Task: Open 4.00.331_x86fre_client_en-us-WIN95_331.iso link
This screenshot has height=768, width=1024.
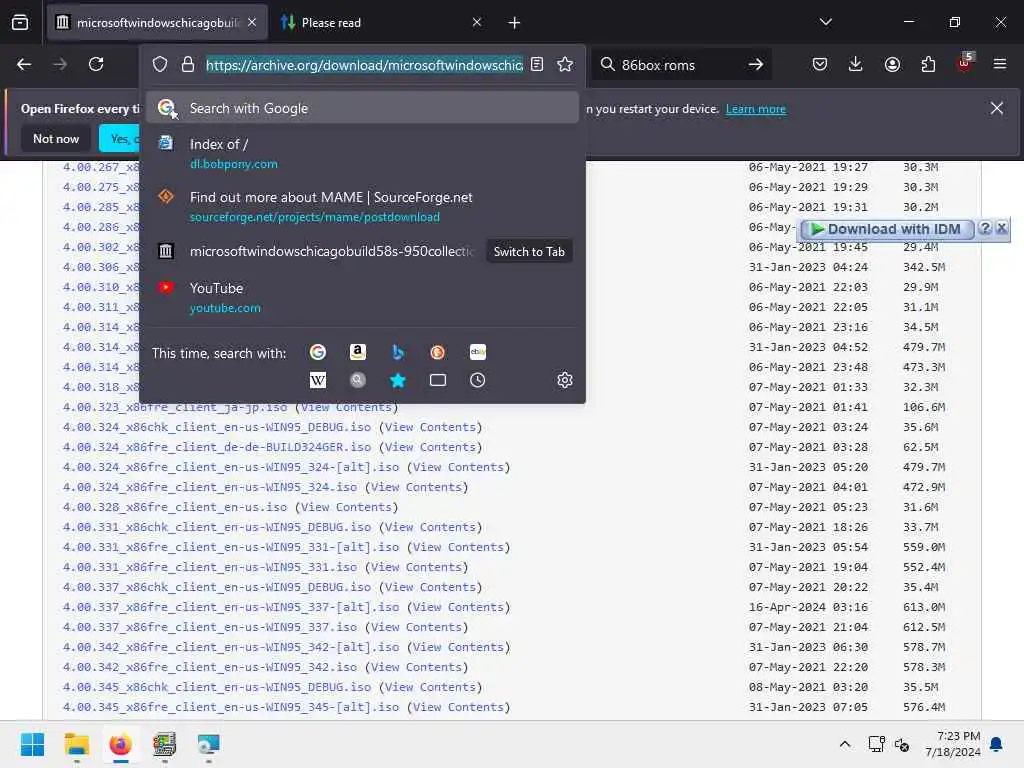Action: 210,568
